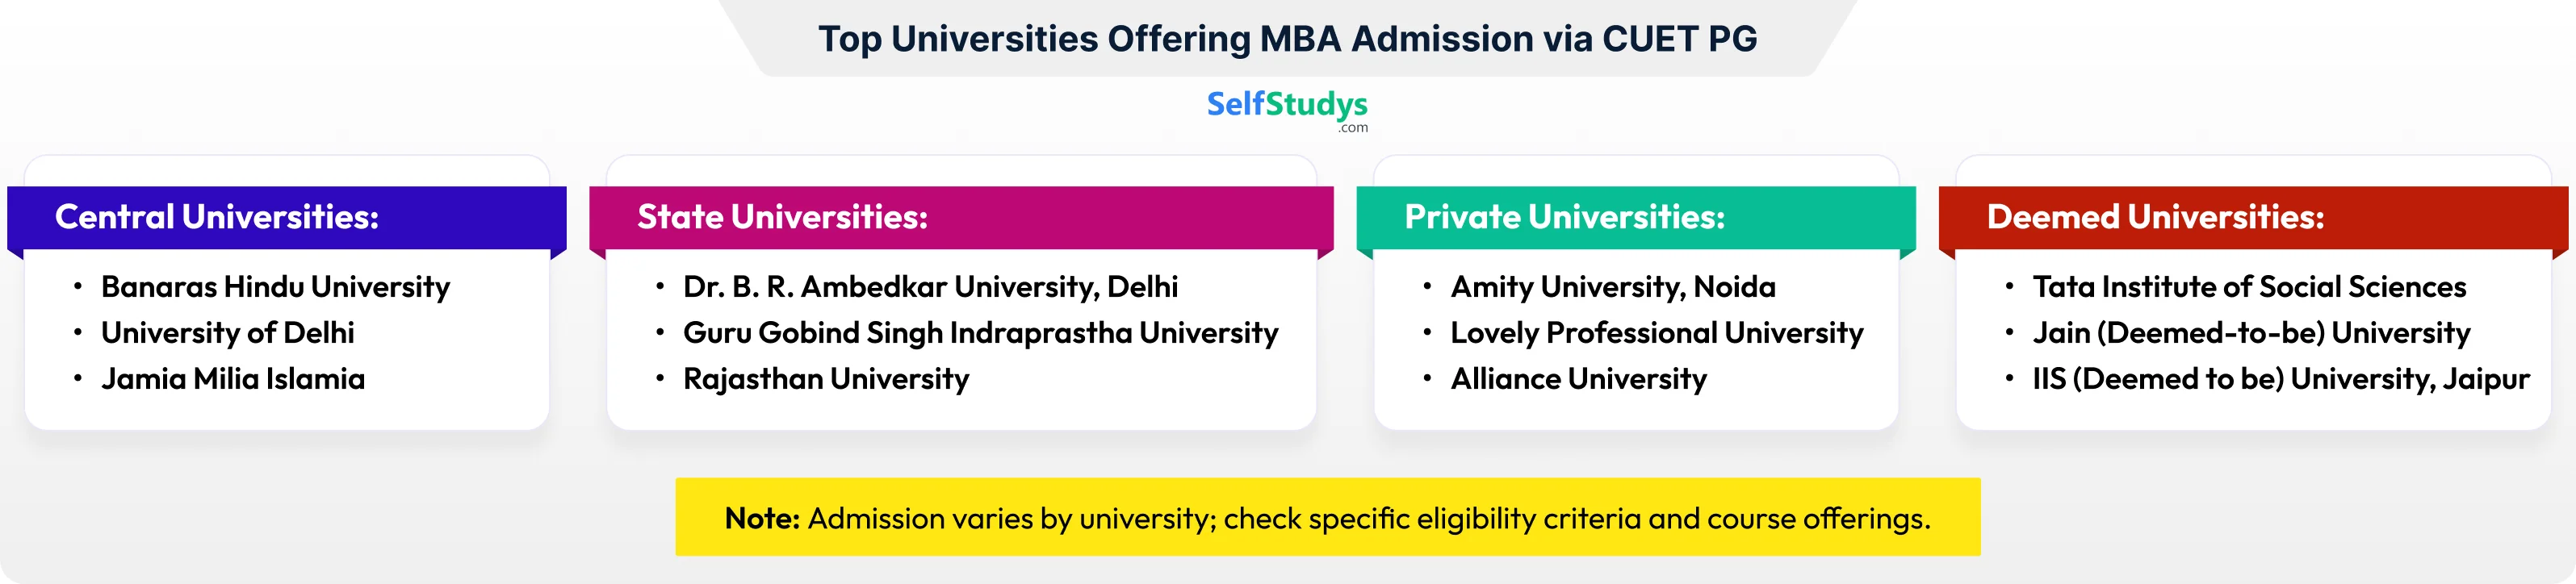
Task: Click University of Delhi entry
Action: pyautogui.click(x=227, y=333)
